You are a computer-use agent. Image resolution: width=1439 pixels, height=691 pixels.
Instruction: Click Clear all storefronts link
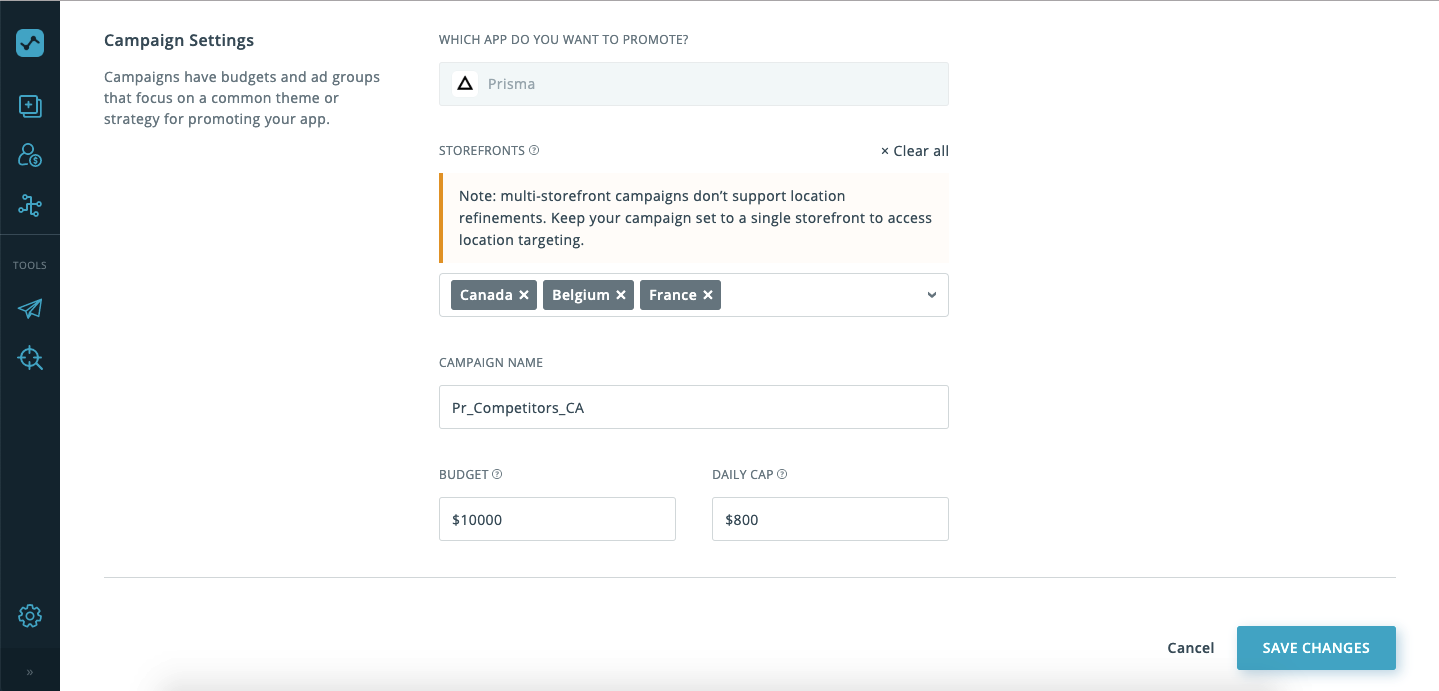pyautogui.click(x=915, y=151)
